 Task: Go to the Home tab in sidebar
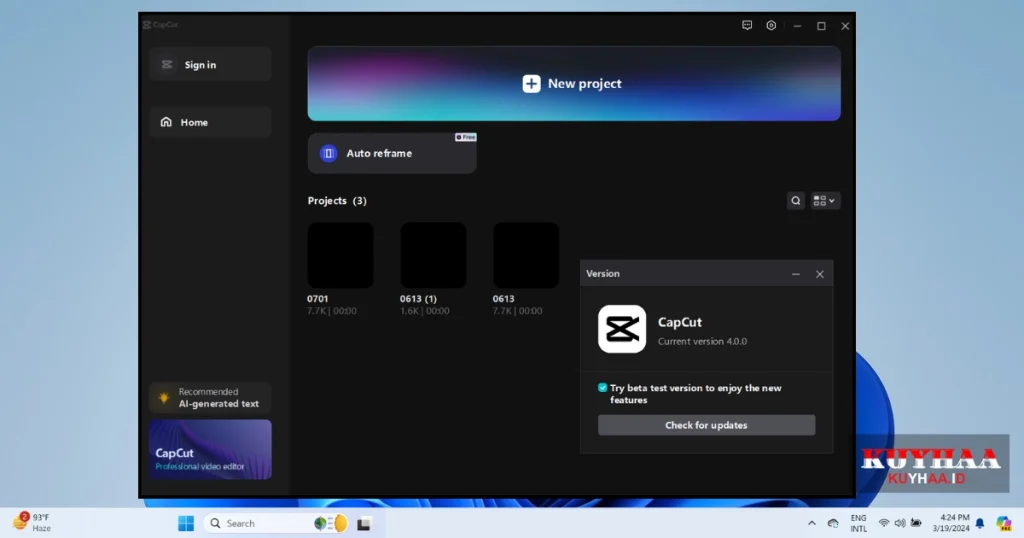pyautogui.click(x=210, y=123)
